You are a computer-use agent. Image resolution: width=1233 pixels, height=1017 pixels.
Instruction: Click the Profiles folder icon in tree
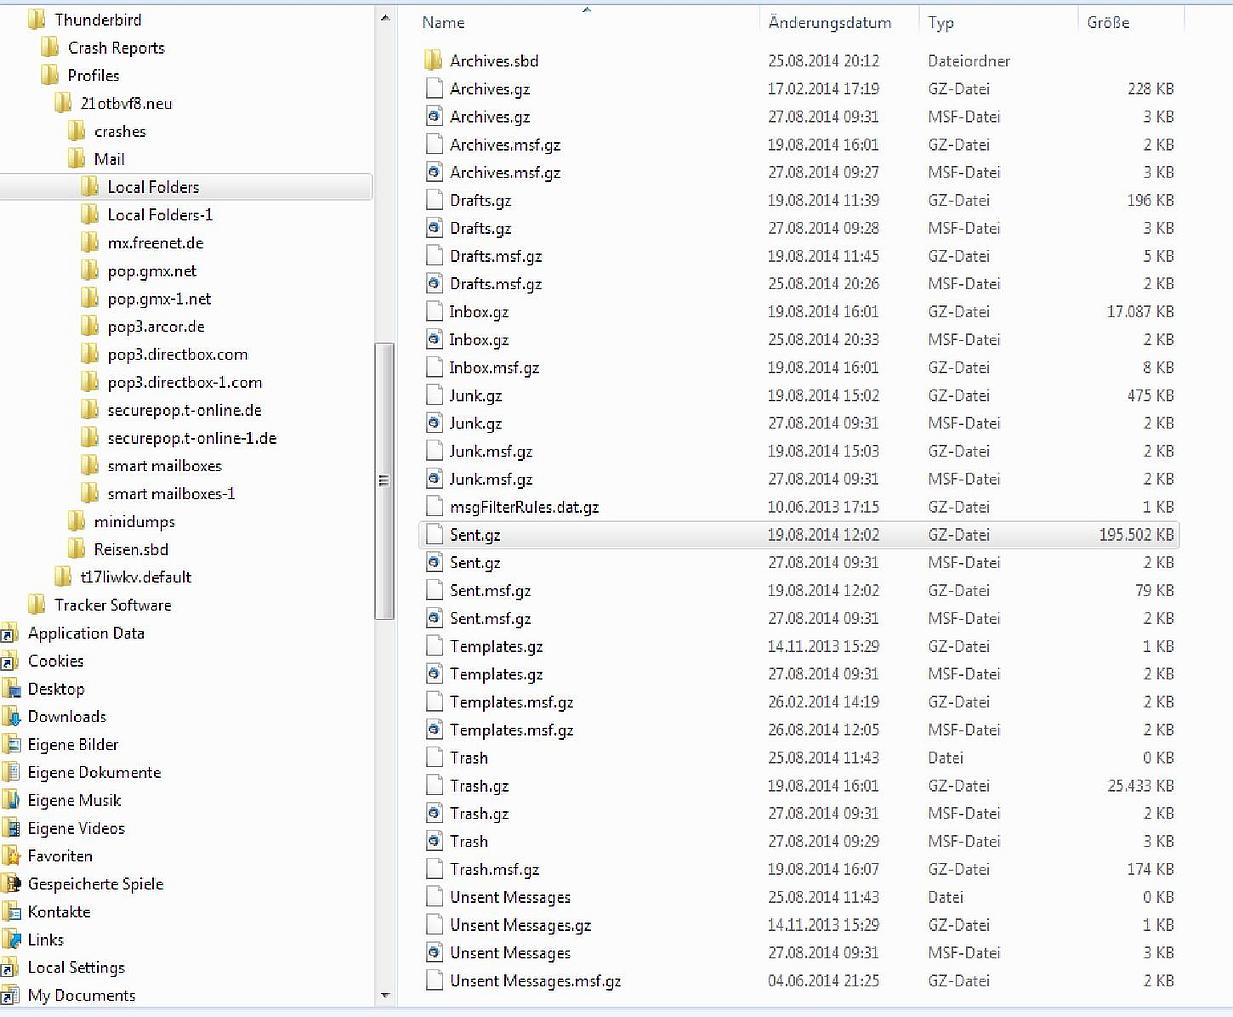coord(50,75)
